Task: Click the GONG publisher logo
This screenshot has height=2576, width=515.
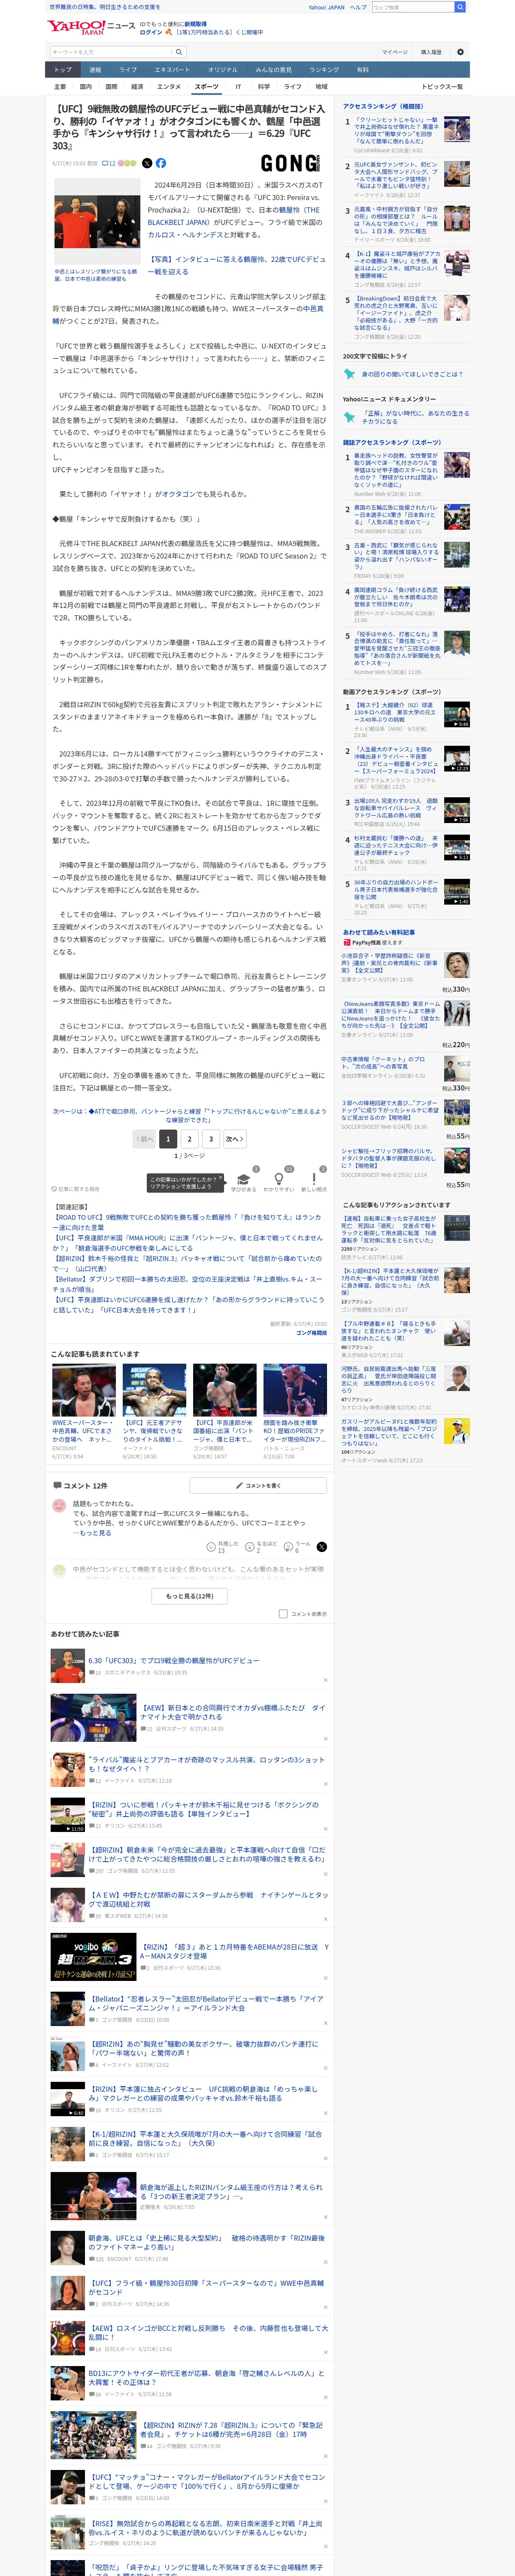Action: click(x=291, y=163)
